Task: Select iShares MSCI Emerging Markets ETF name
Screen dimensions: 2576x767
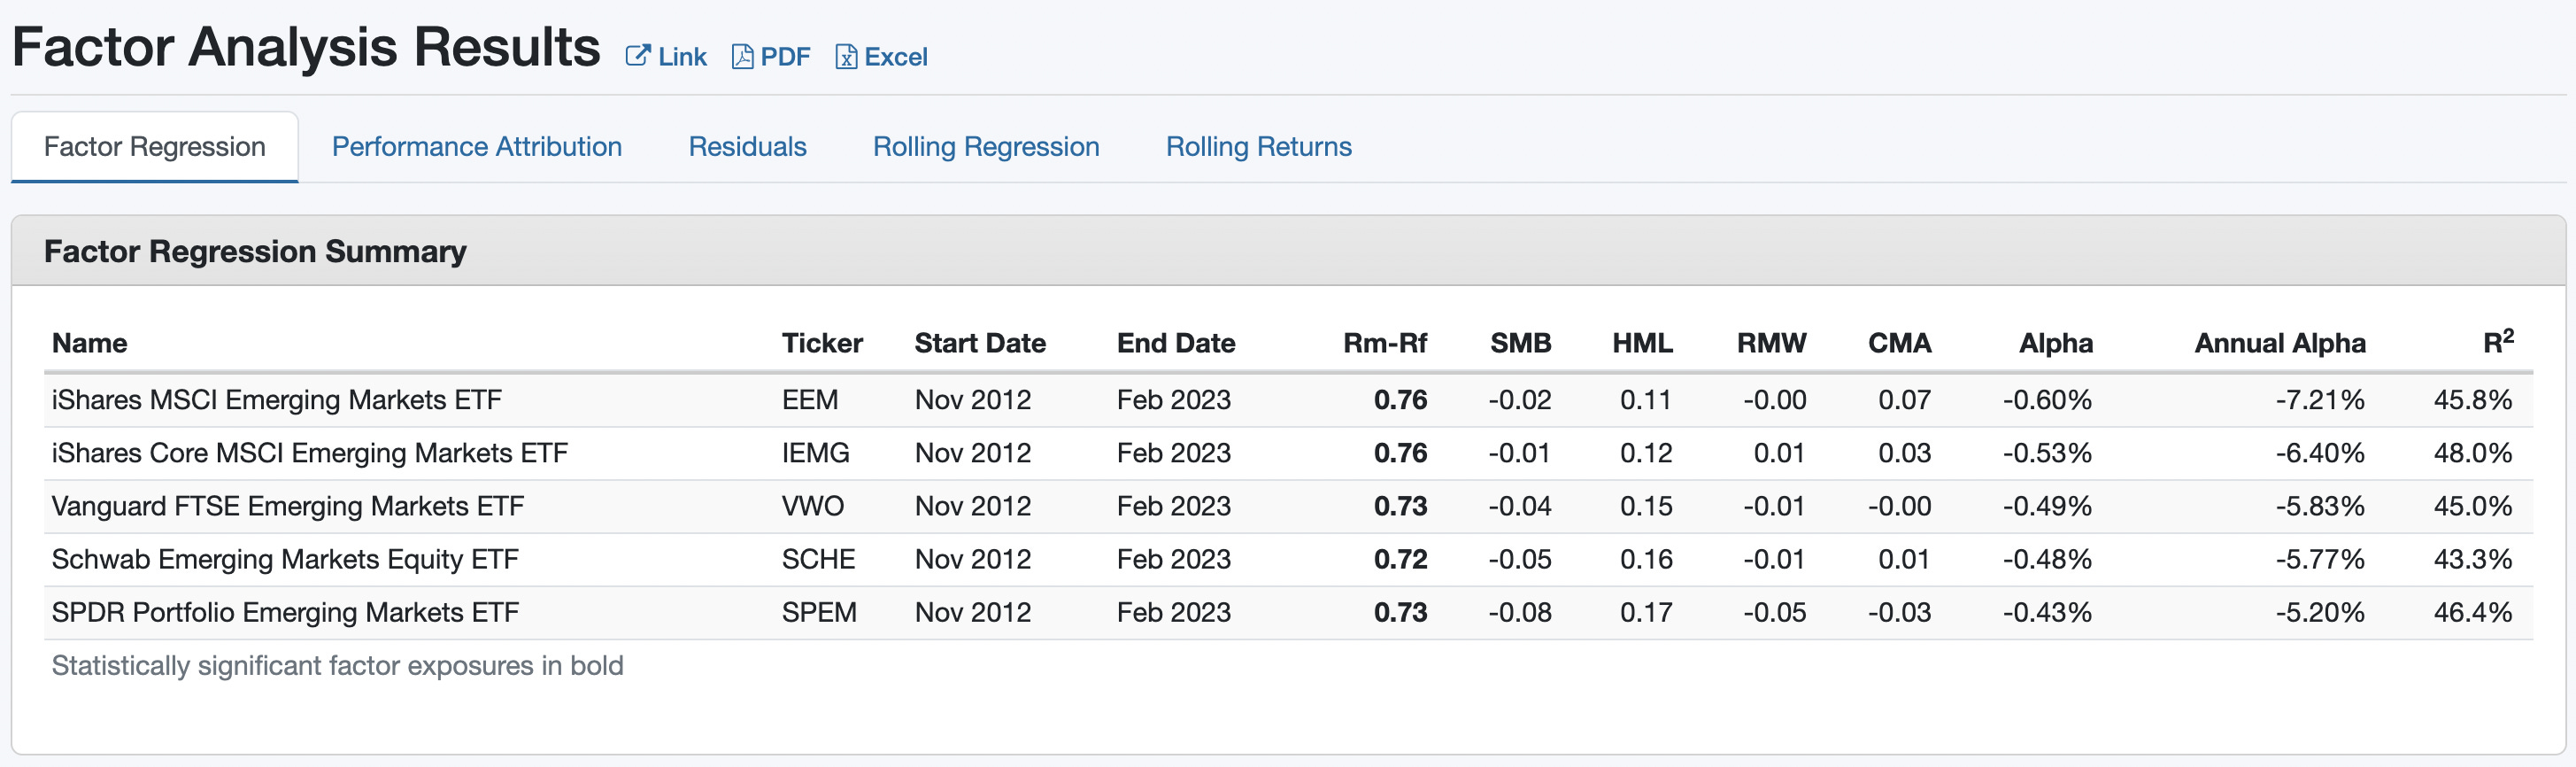Action: 277,400
